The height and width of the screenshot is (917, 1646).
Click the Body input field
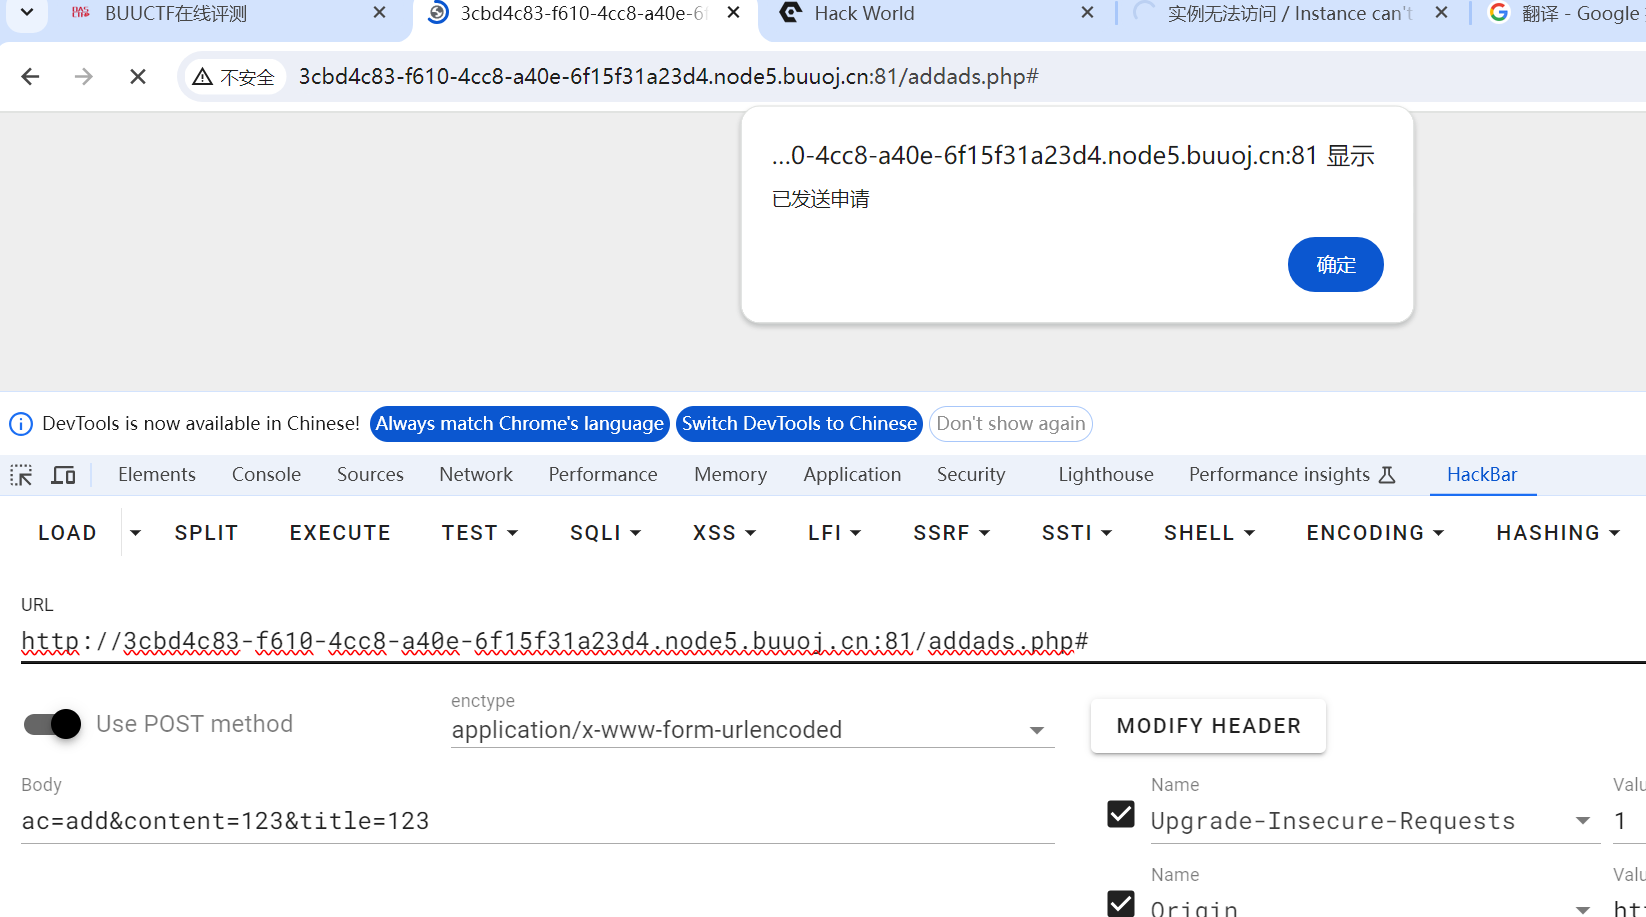[538, 821]
